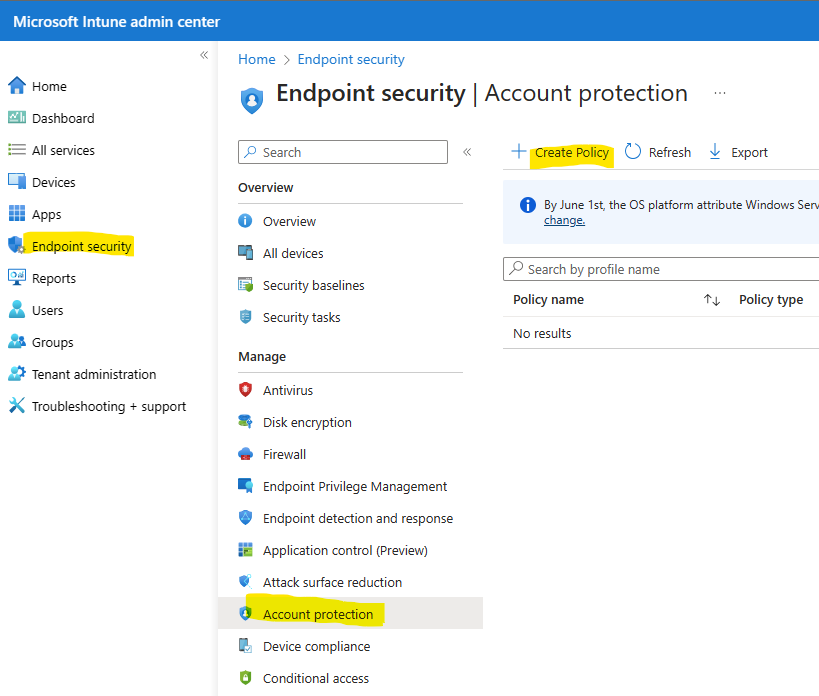Click the green Conditional access shield icon
The image size is (819, 696).
click(x=245, y=678)
